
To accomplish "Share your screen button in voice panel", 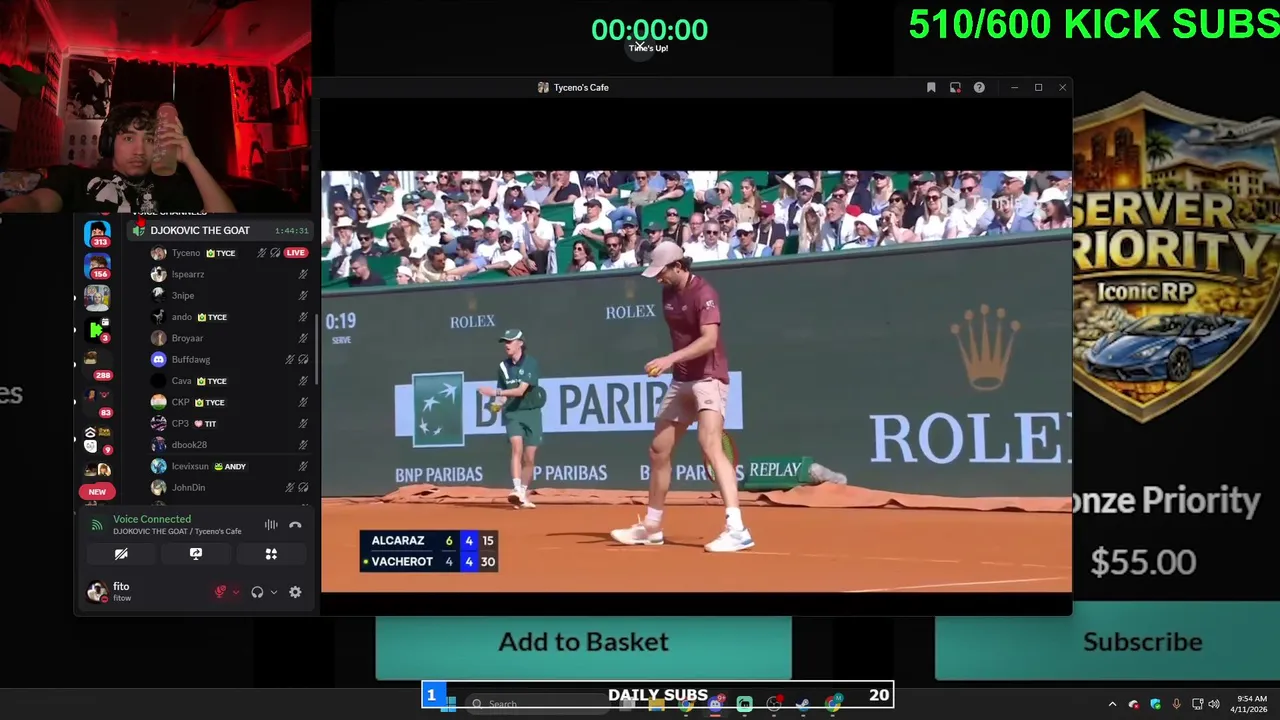I will click(x=196, y=554).
